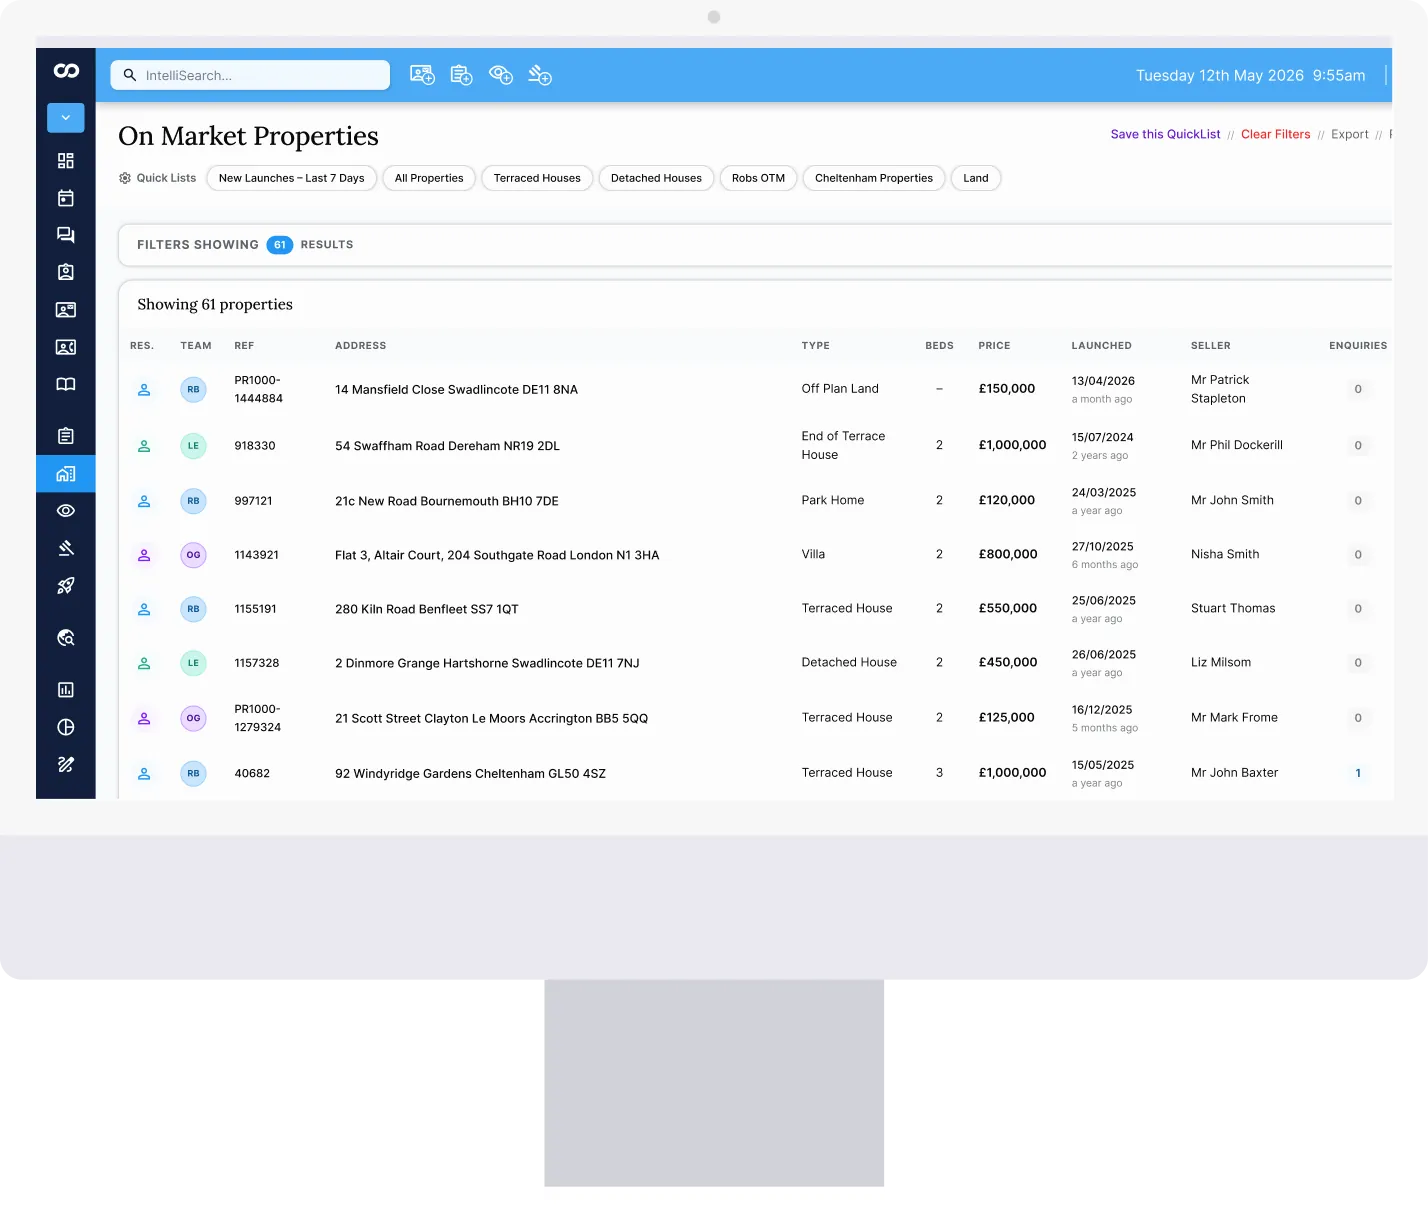
Task: Click the person icon for 54 Swaffham Road
Action: click(144, 446)
